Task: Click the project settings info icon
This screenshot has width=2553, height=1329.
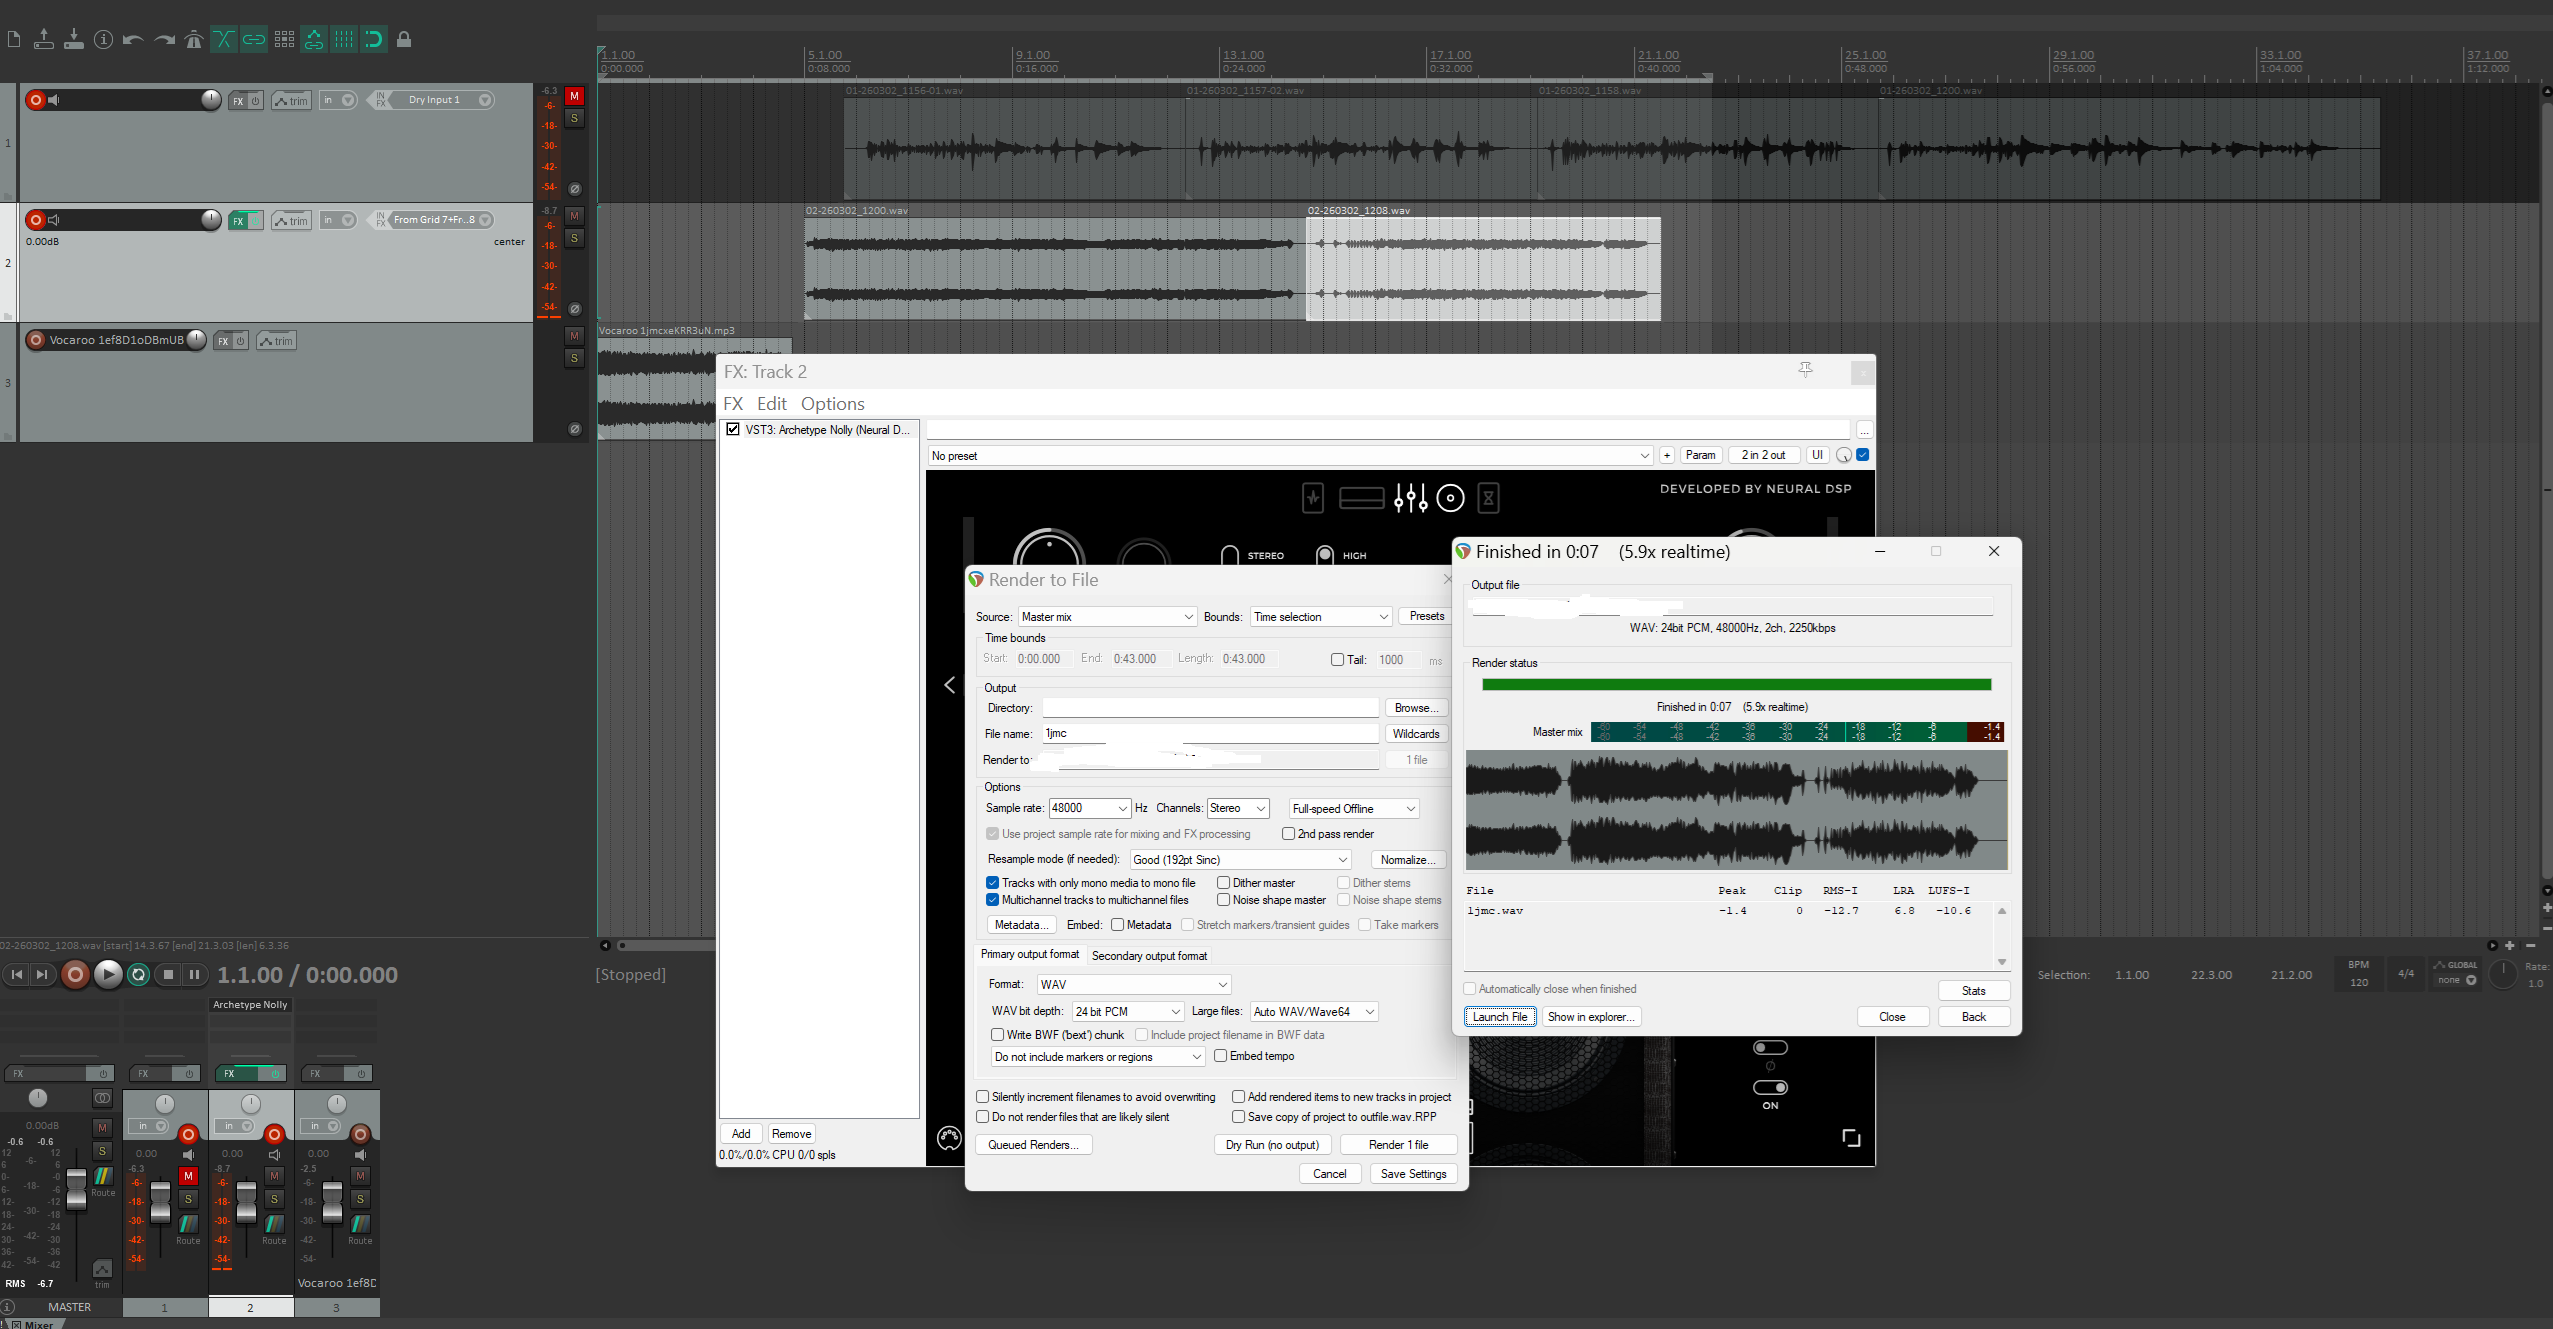Action: [x=103, y=40]
